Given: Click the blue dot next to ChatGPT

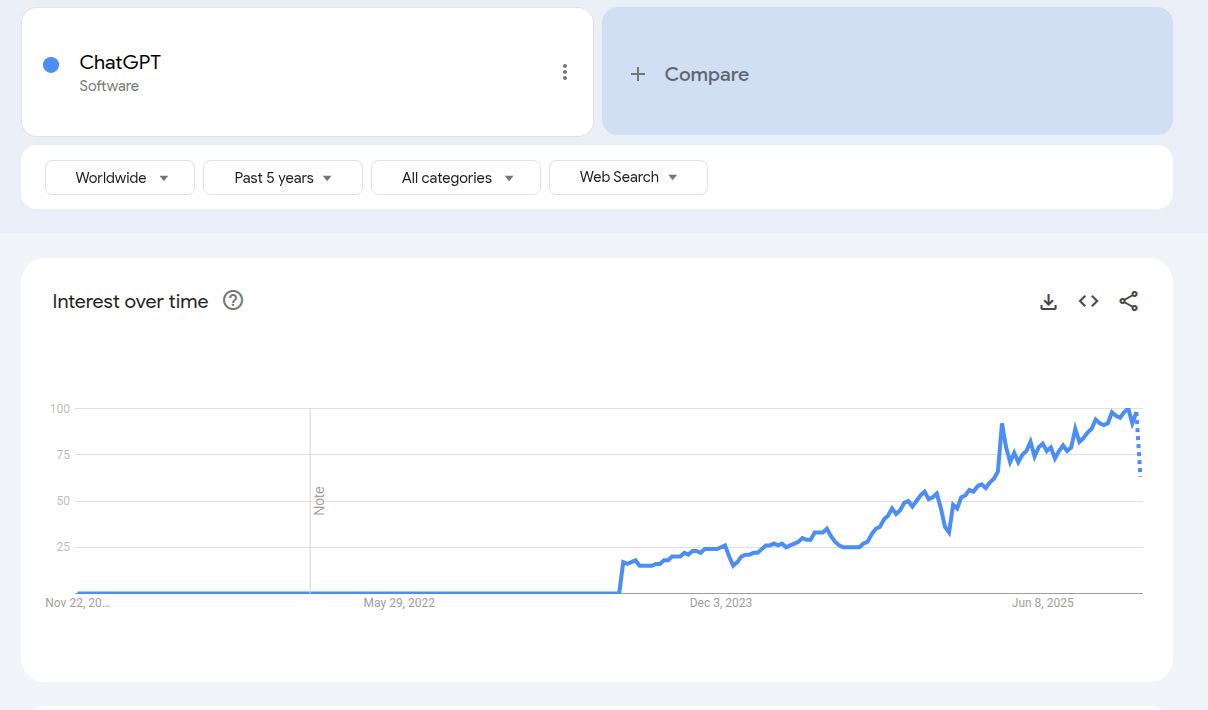Looking at the screenshot, I should pyautogui.click(x=51, y=65).
